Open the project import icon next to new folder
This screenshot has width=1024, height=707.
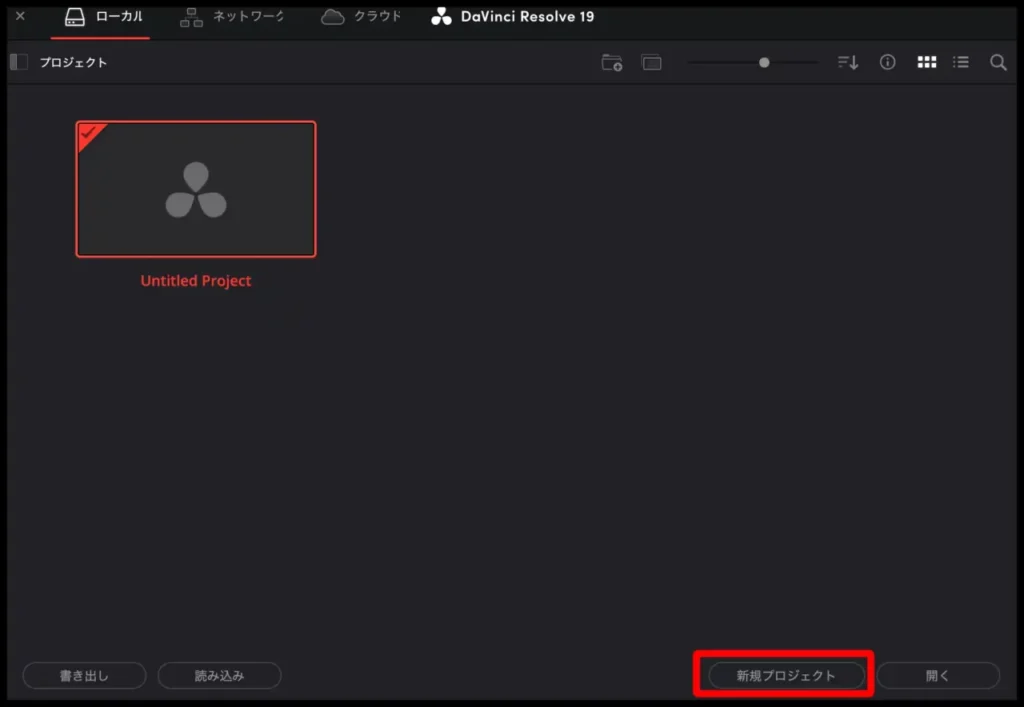click(x=652, y=62)
